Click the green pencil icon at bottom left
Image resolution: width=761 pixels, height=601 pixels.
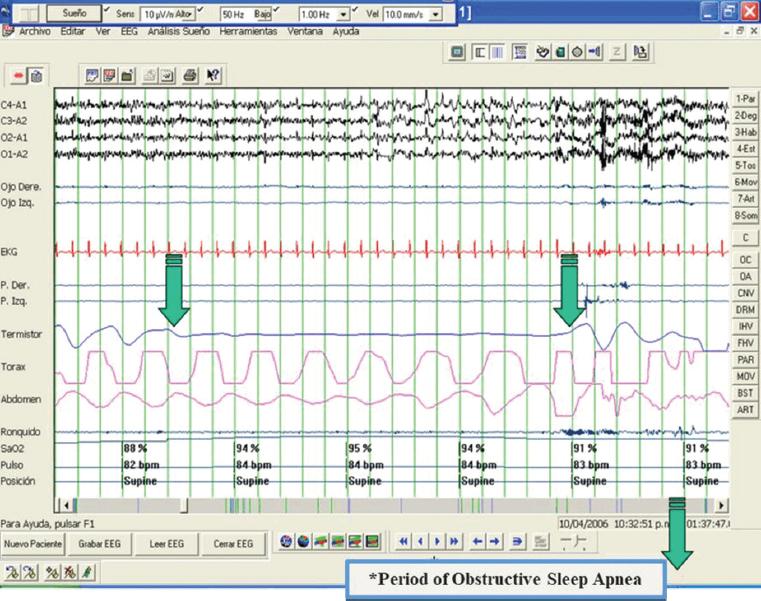[87, 571]
